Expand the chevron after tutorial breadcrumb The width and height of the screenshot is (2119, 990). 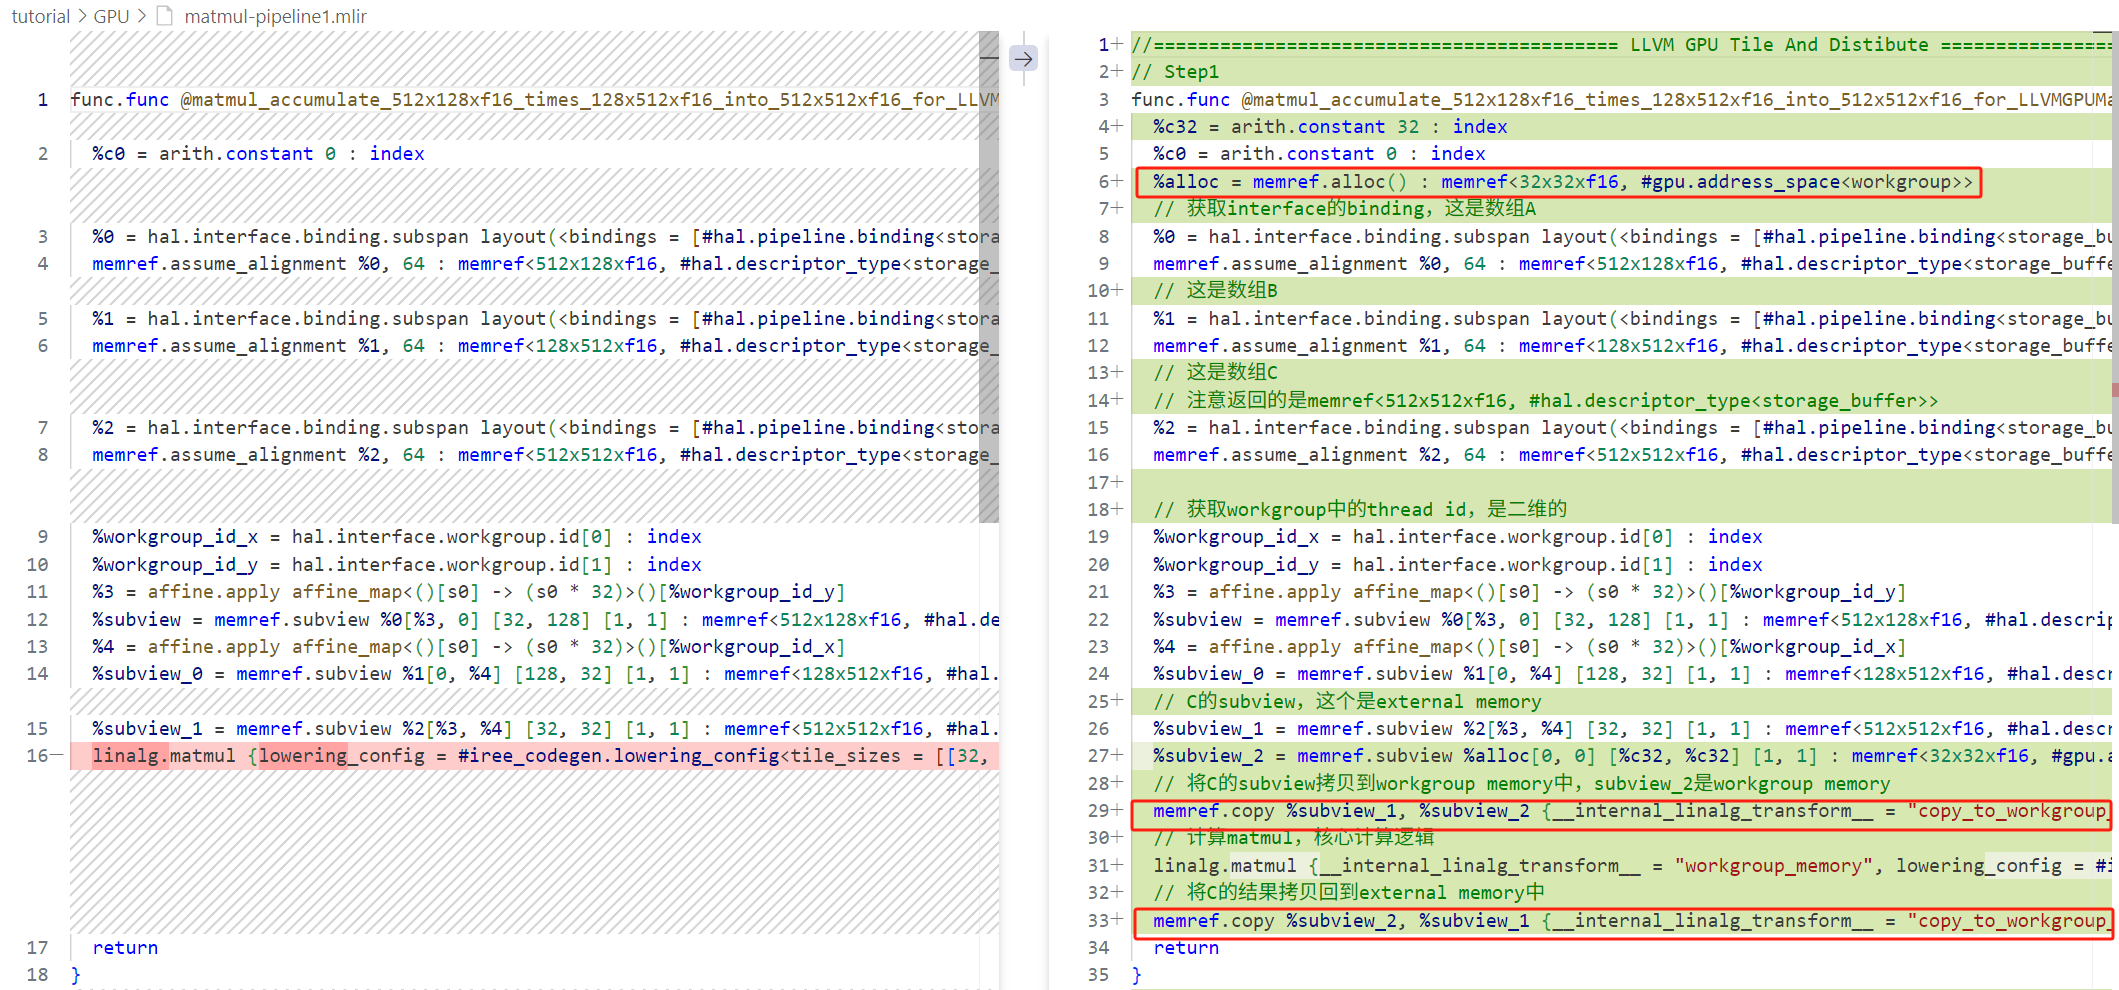(81, 16)
